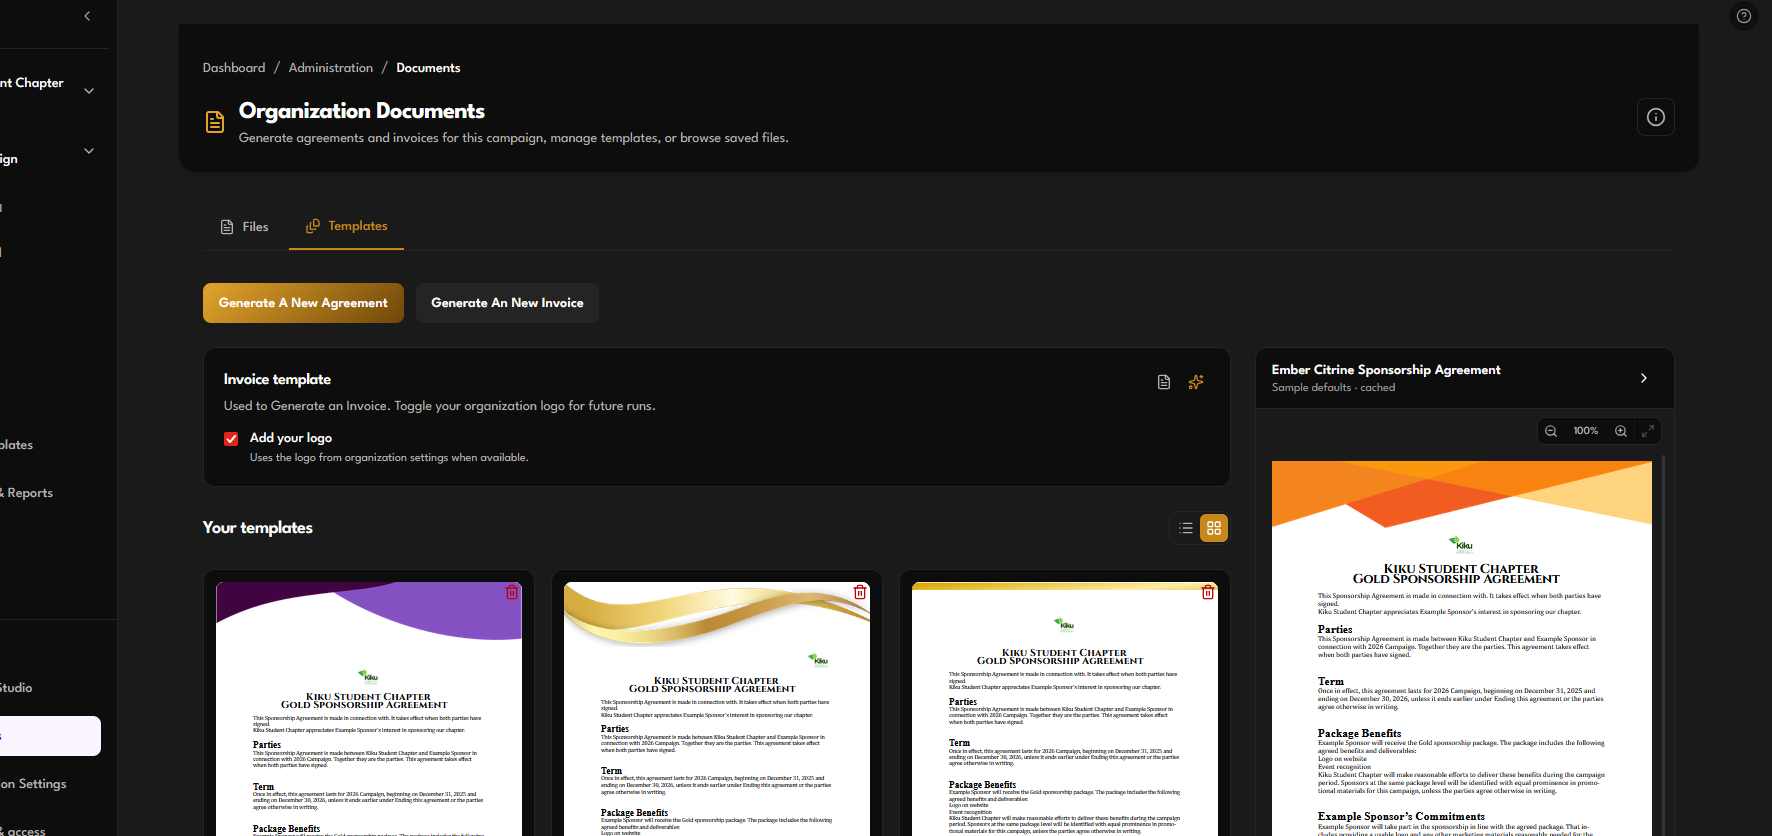Click the sparkle AI icon in Invoice template

tap(1196, 382)
